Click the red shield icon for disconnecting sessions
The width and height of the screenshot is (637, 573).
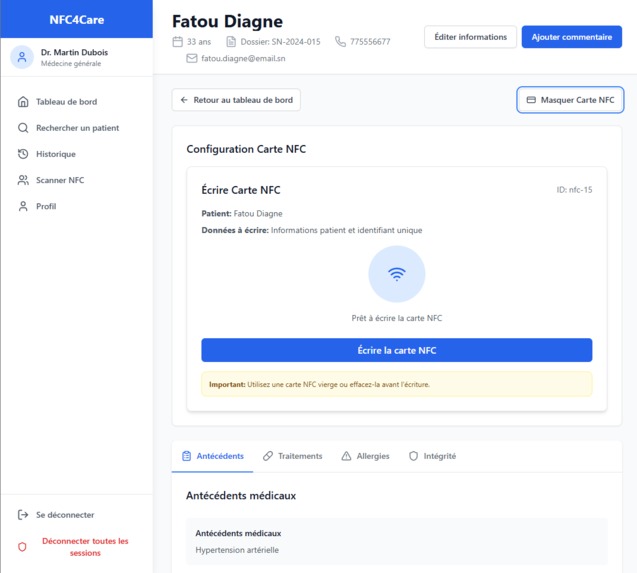tap(22, 547)
